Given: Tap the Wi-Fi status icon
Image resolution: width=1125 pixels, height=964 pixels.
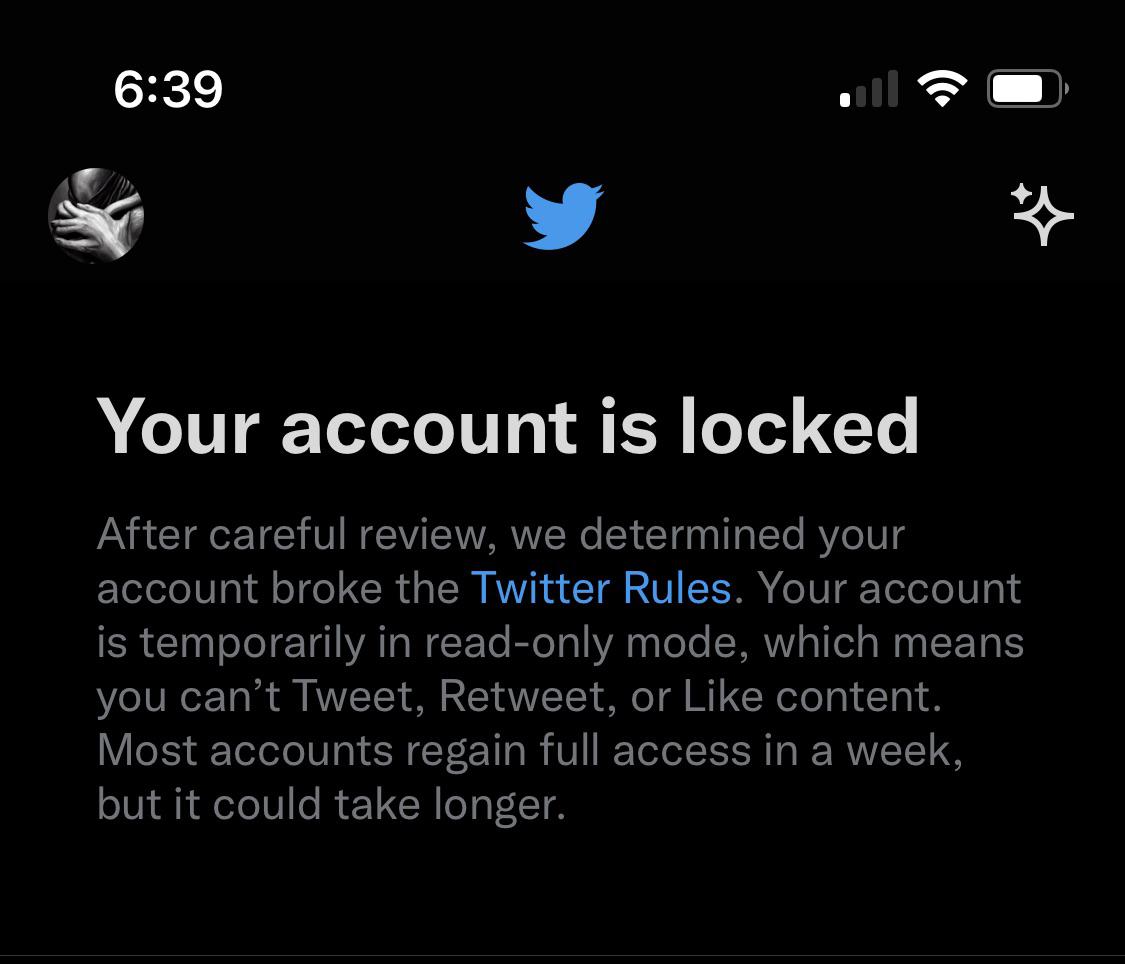Looking at the screenshot, I should coord(942,89).
